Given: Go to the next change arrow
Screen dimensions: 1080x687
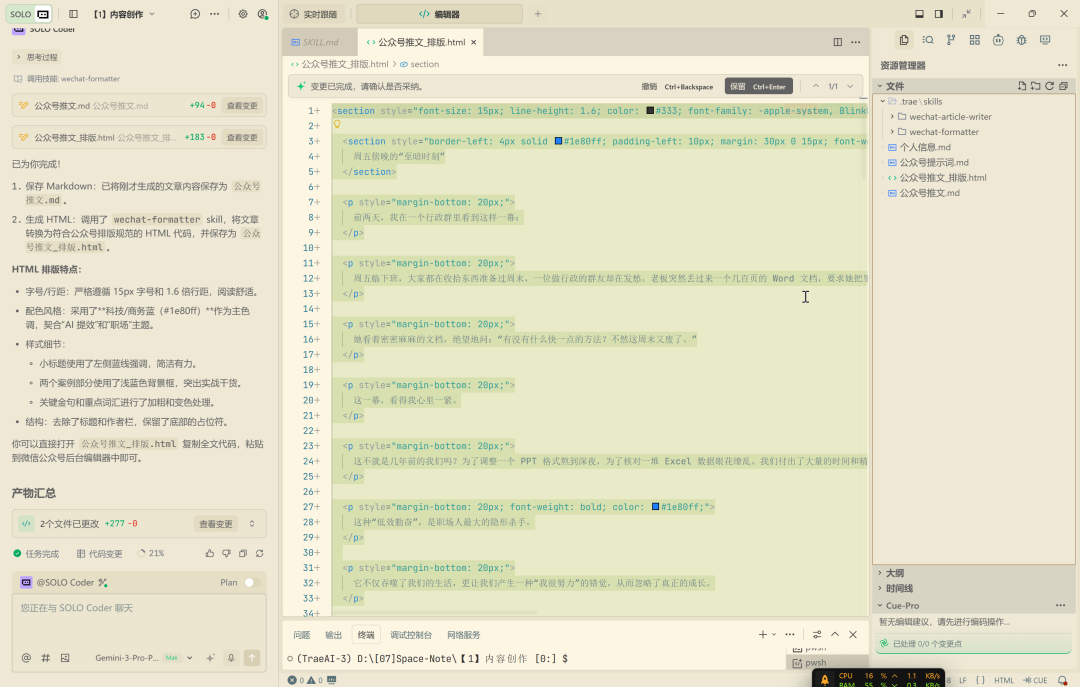Looking at the screenshot, I should 851,86.
